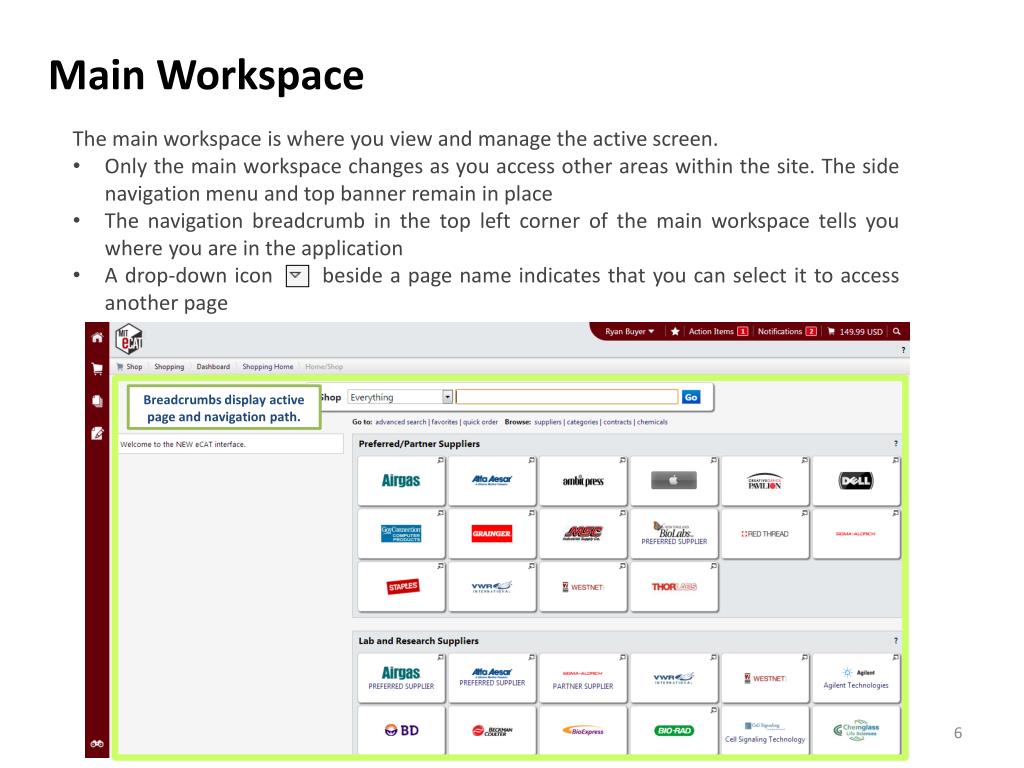1024x768 pixels.
Task: Open the favorites link under search
Action: coord(445,422)
